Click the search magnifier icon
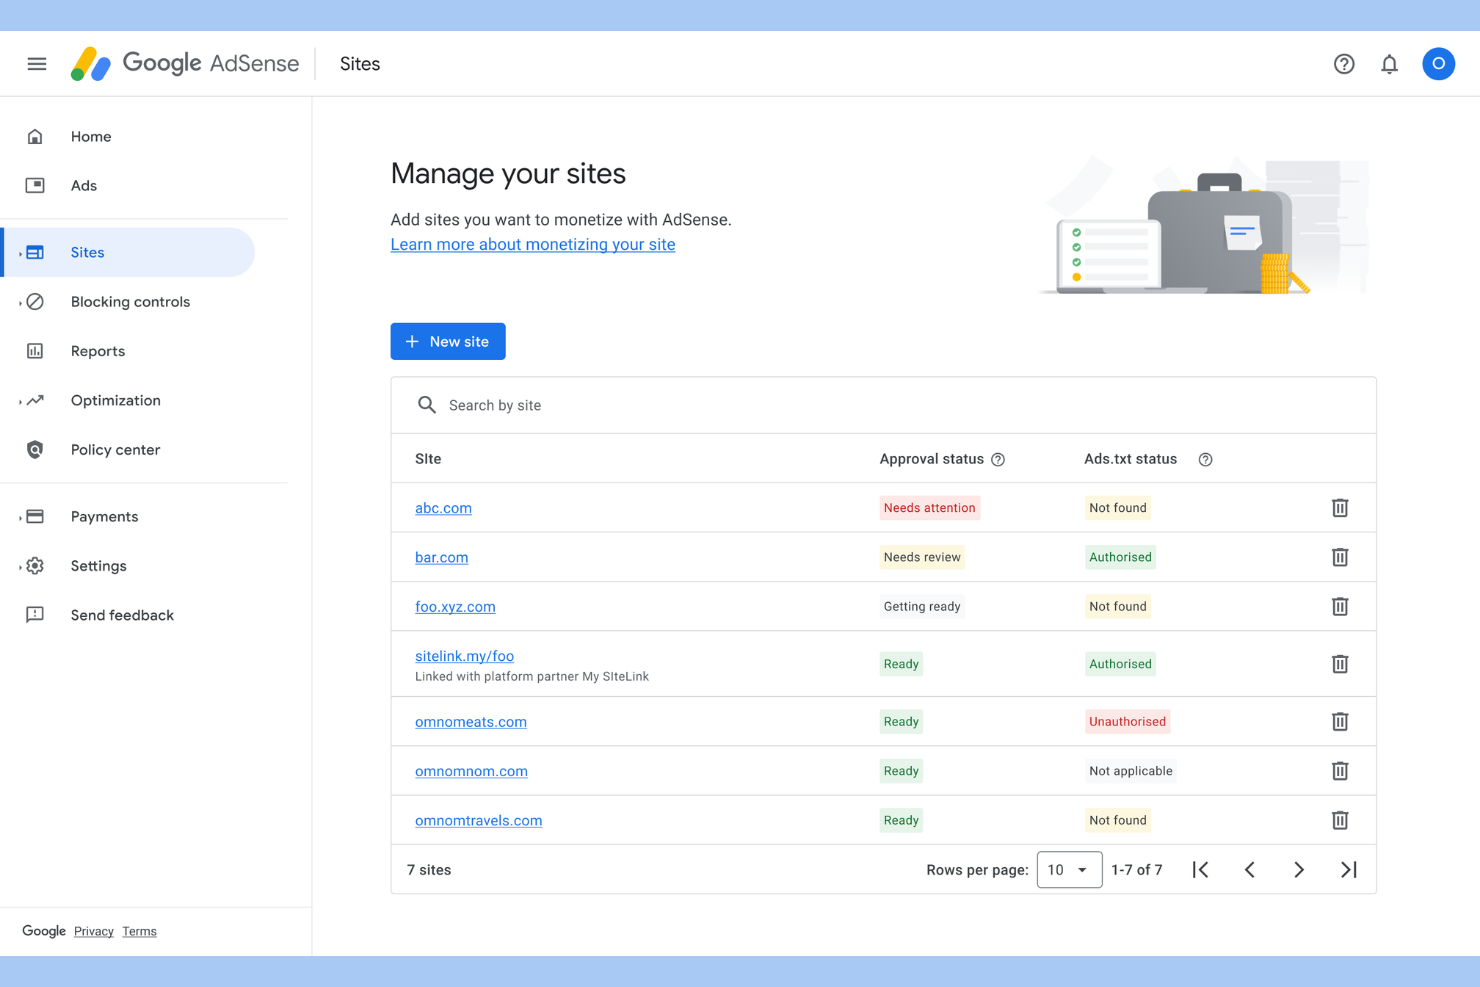The height and width of the screenshot is (987, 1480). 427,405
